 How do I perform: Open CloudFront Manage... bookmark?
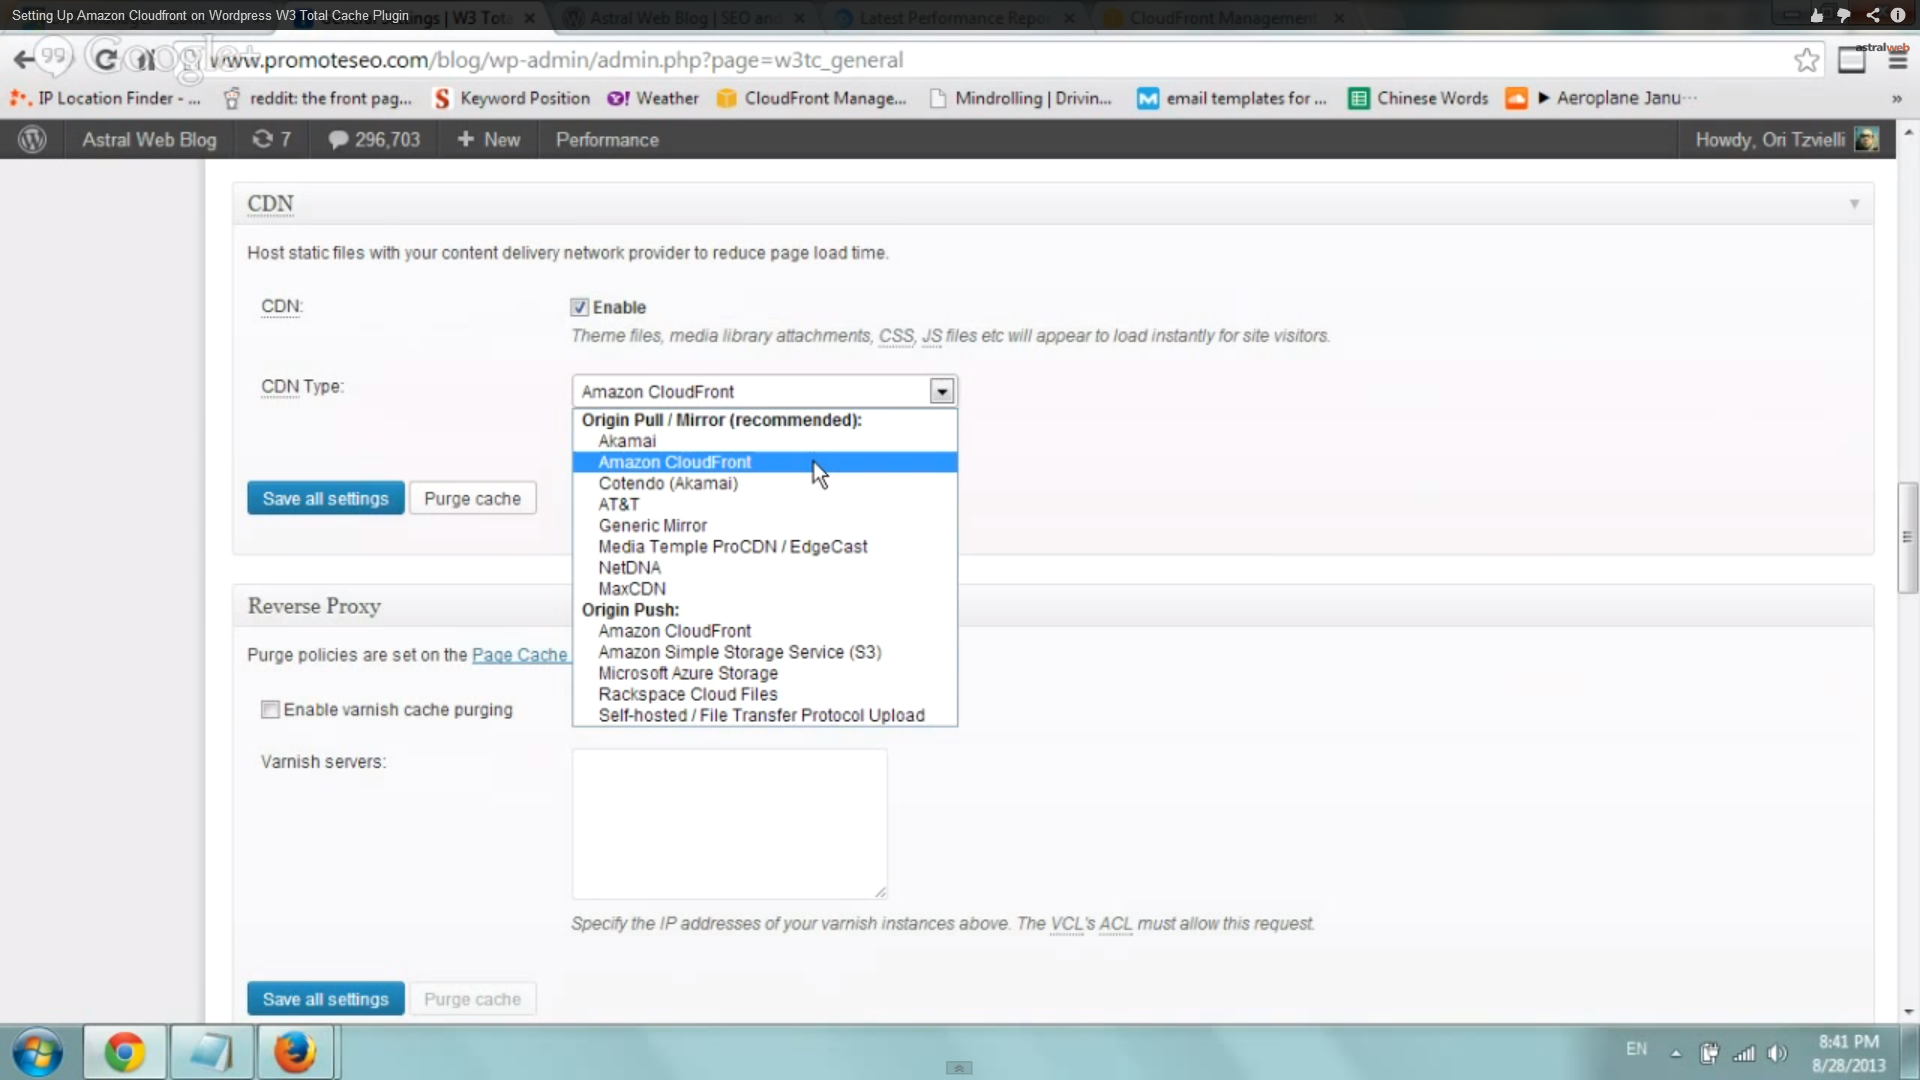[812, 98]
